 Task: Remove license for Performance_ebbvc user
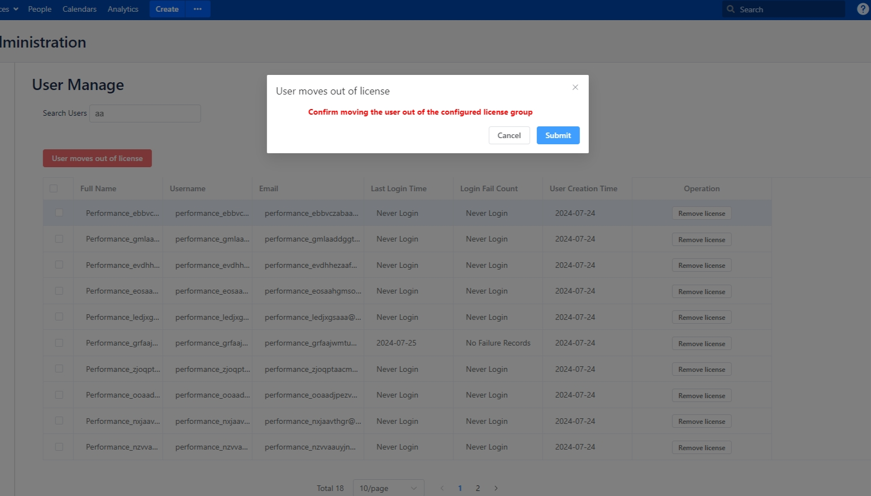click(702, 213)
